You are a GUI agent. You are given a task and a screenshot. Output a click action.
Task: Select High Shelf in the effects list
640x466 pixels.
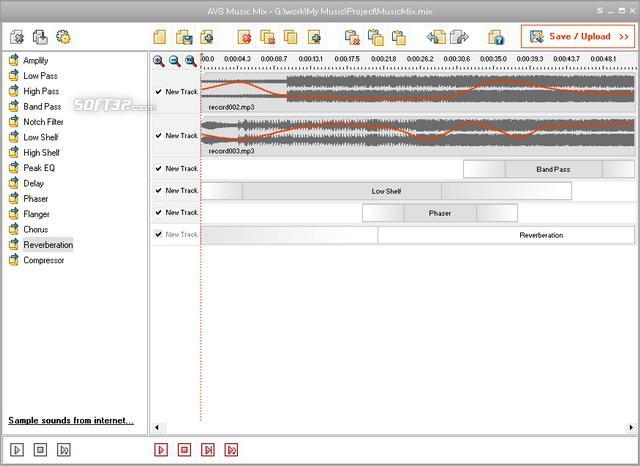coord(42,153)
